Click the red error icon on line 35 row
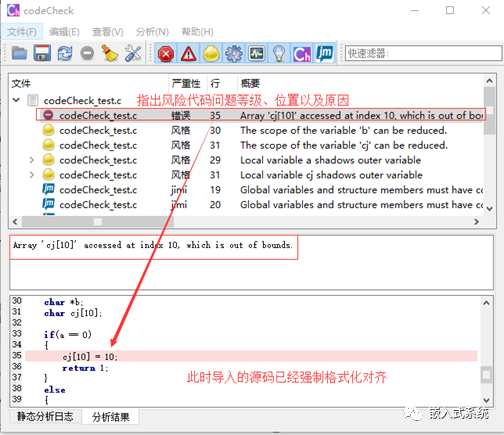504x435 pixels. (x=48, y=115)
